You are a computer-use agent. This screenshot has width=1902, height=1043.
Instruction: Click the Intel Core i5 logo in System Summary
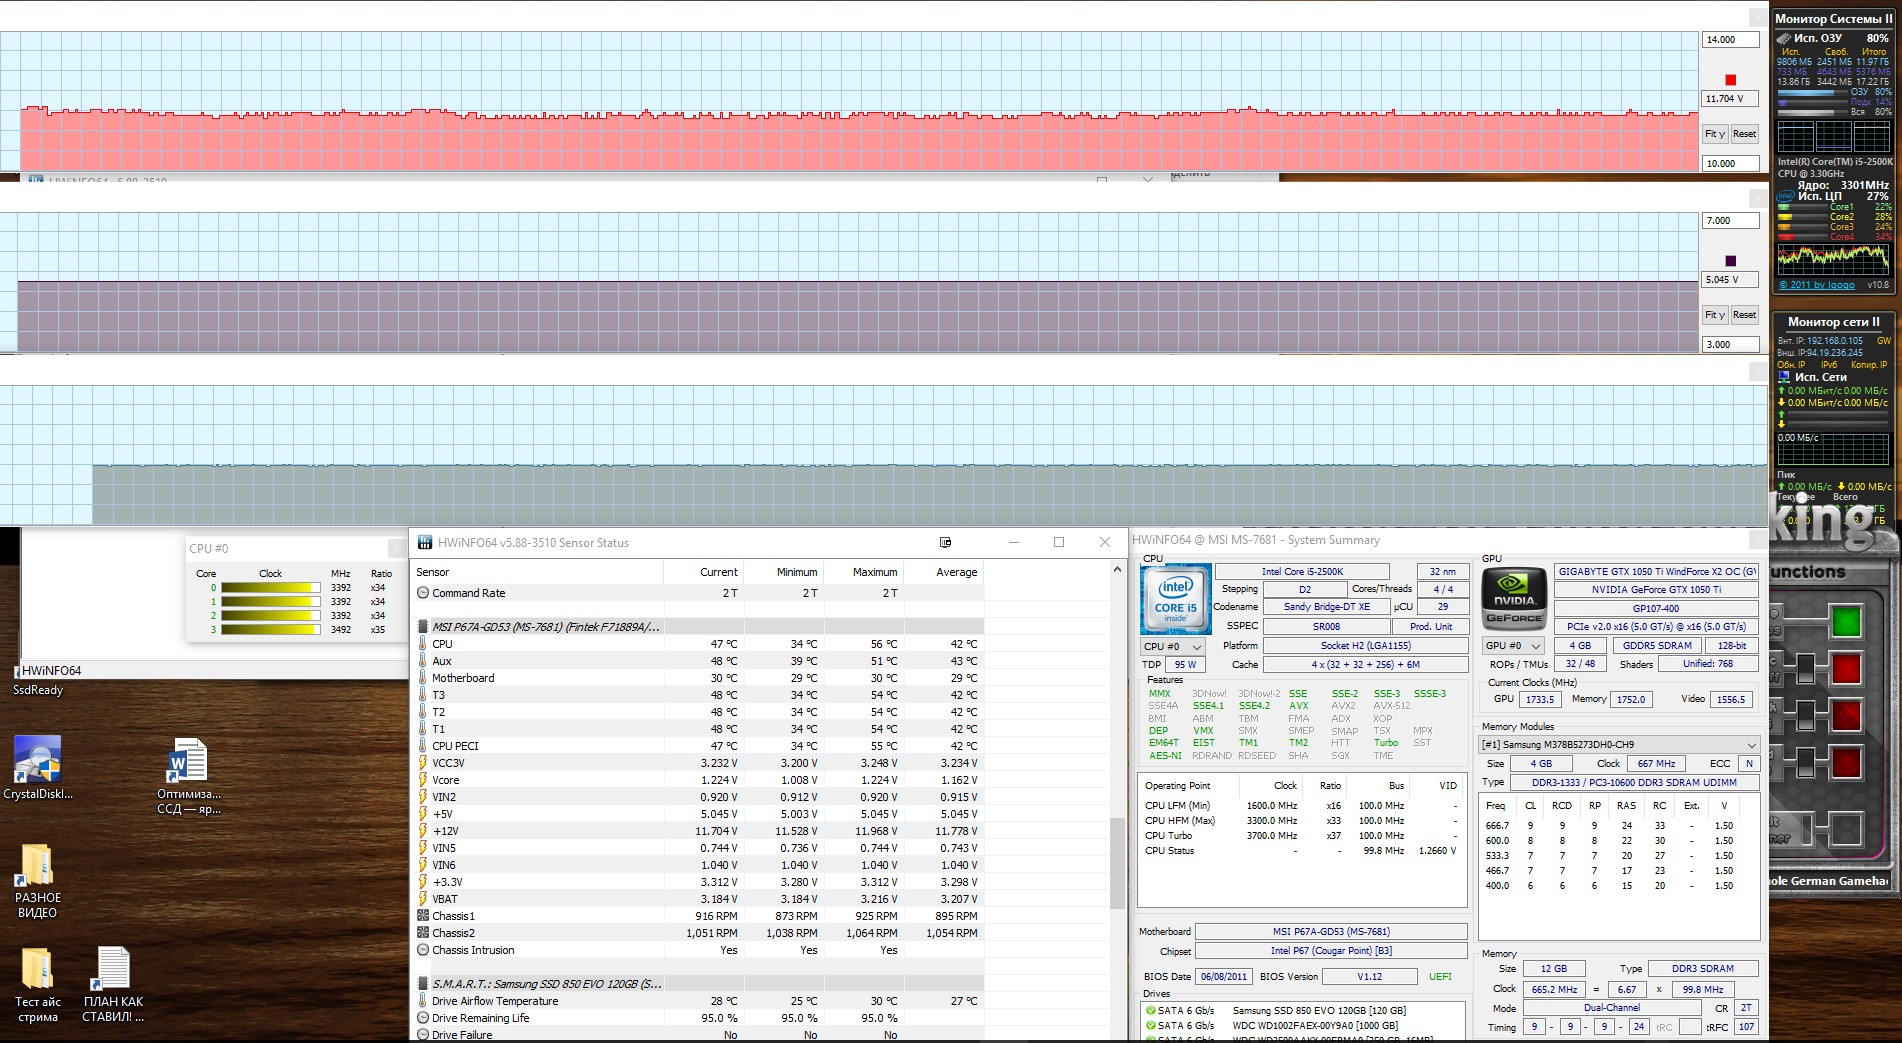[x=1175, y=600]
